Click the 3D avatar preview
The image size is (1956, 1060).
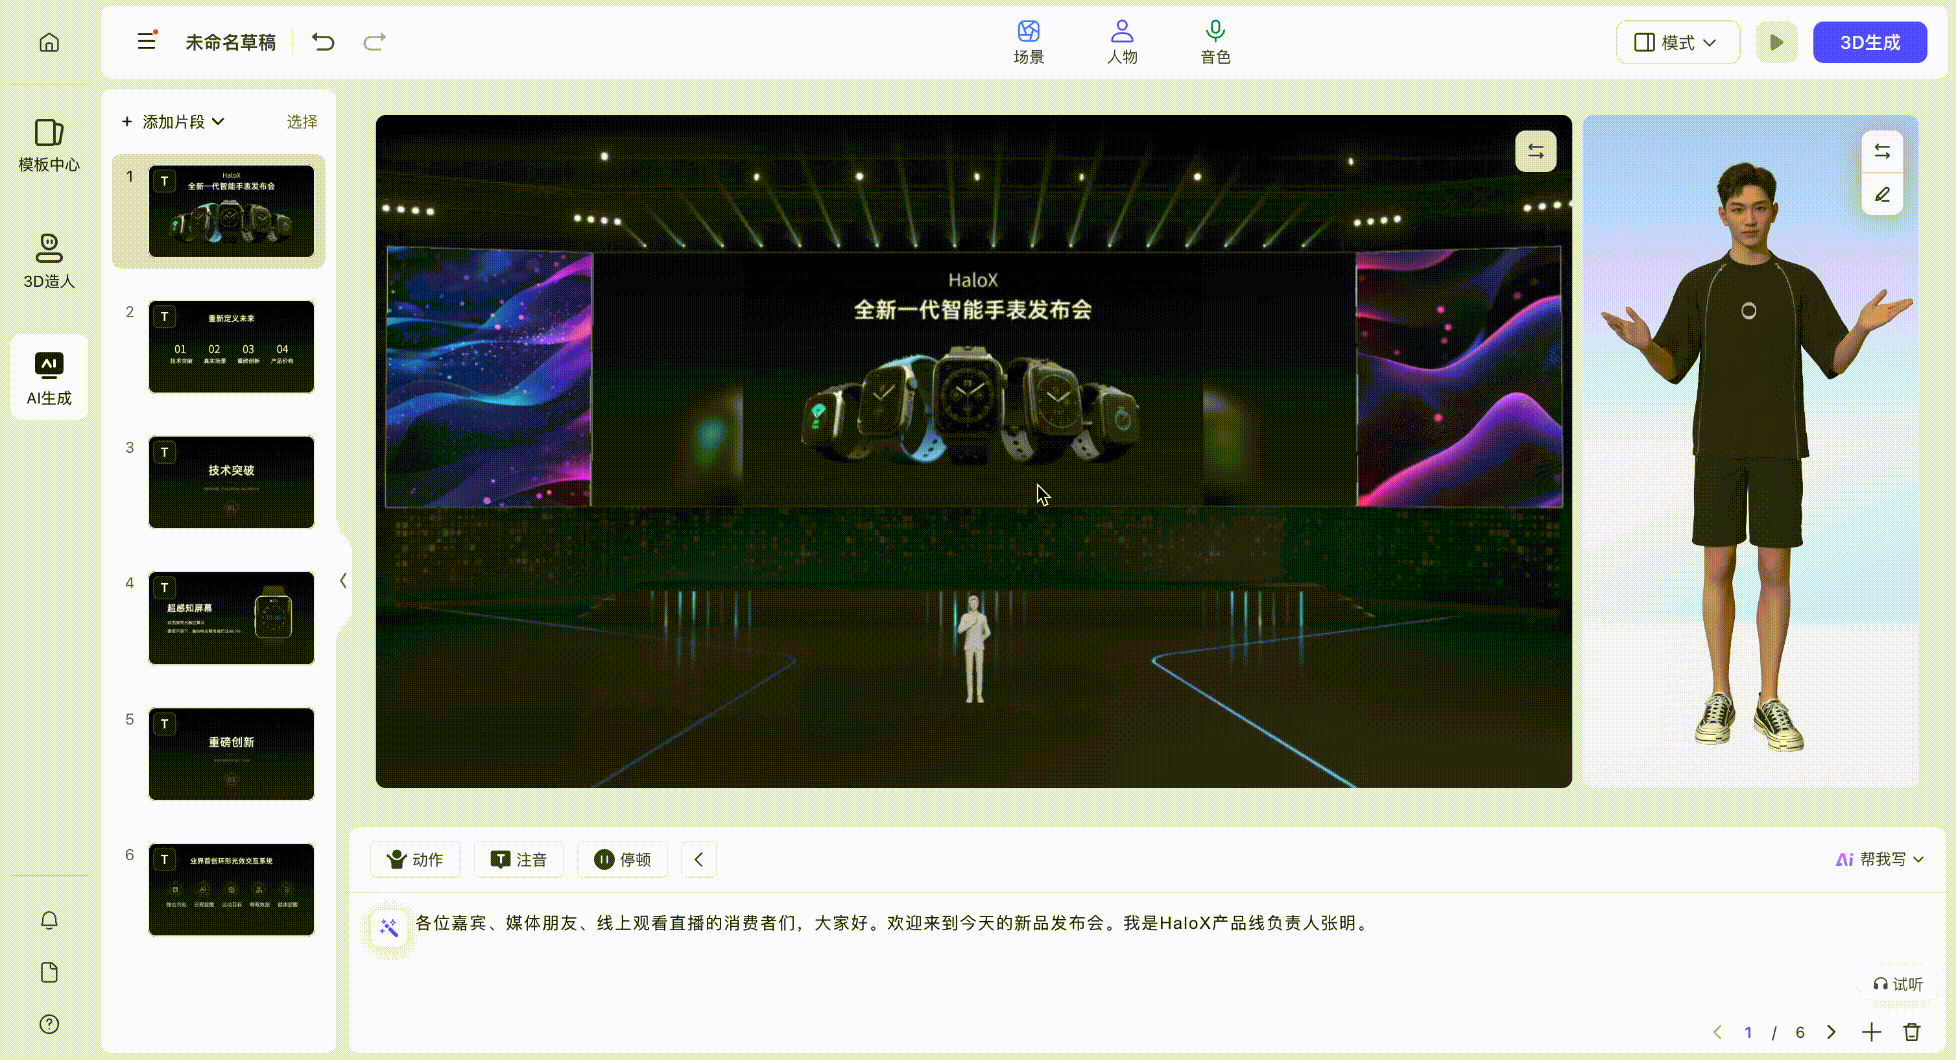[x=1750, y=452]
